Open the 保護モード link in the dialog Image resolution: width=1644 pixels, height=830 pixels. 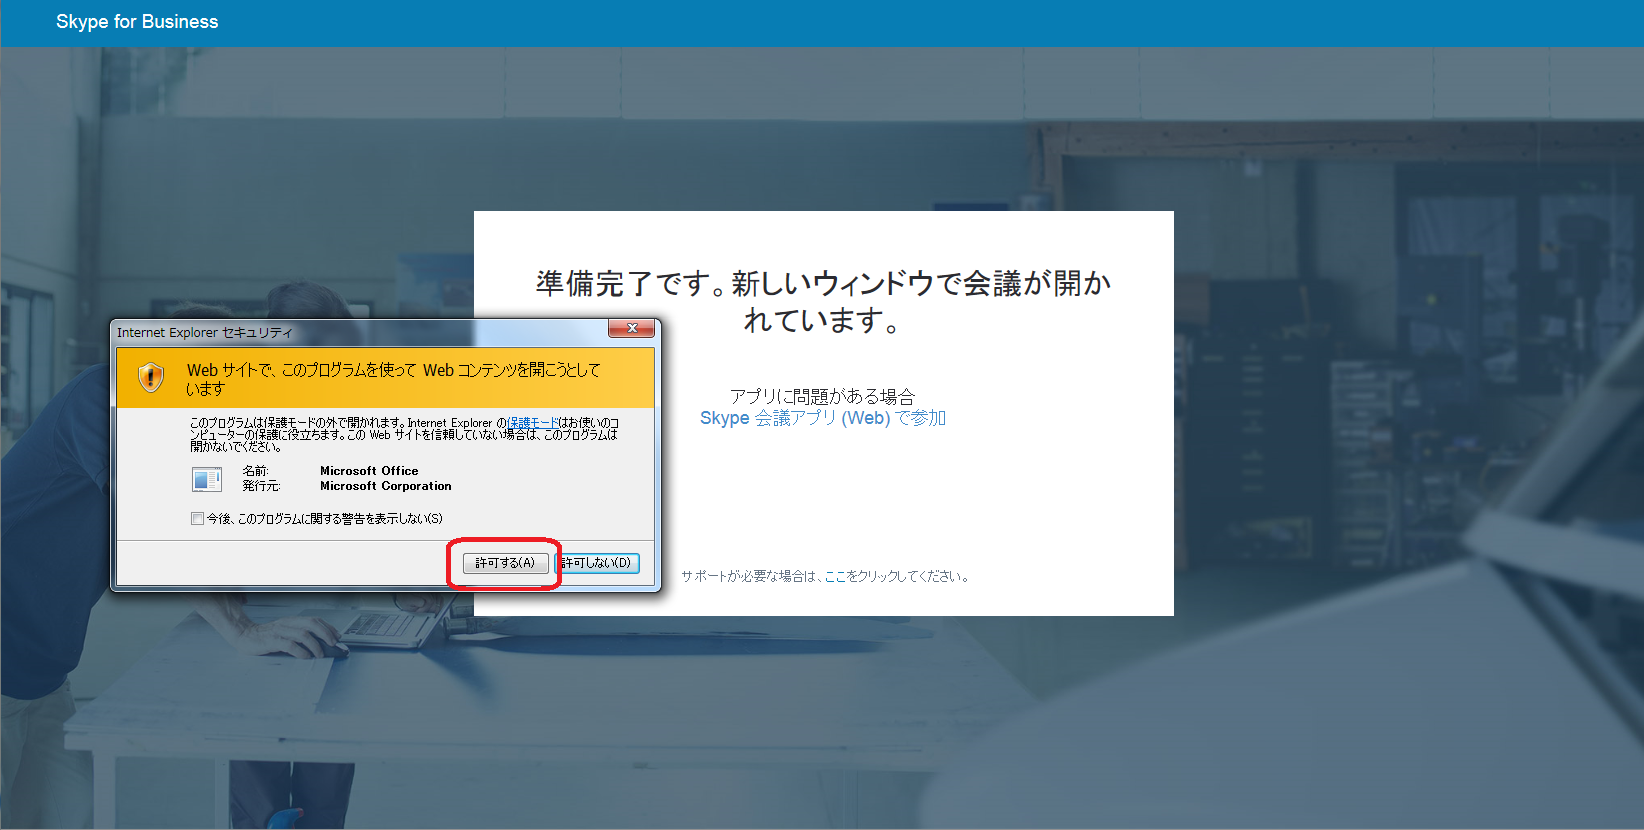[x=533, y=423]
